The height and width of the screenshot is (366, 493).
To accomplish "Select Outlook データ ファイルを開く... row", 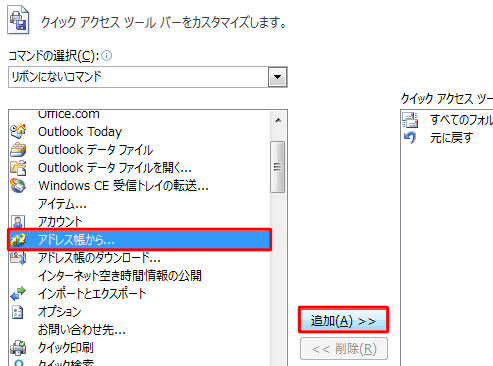I will [x=139, y=168].
